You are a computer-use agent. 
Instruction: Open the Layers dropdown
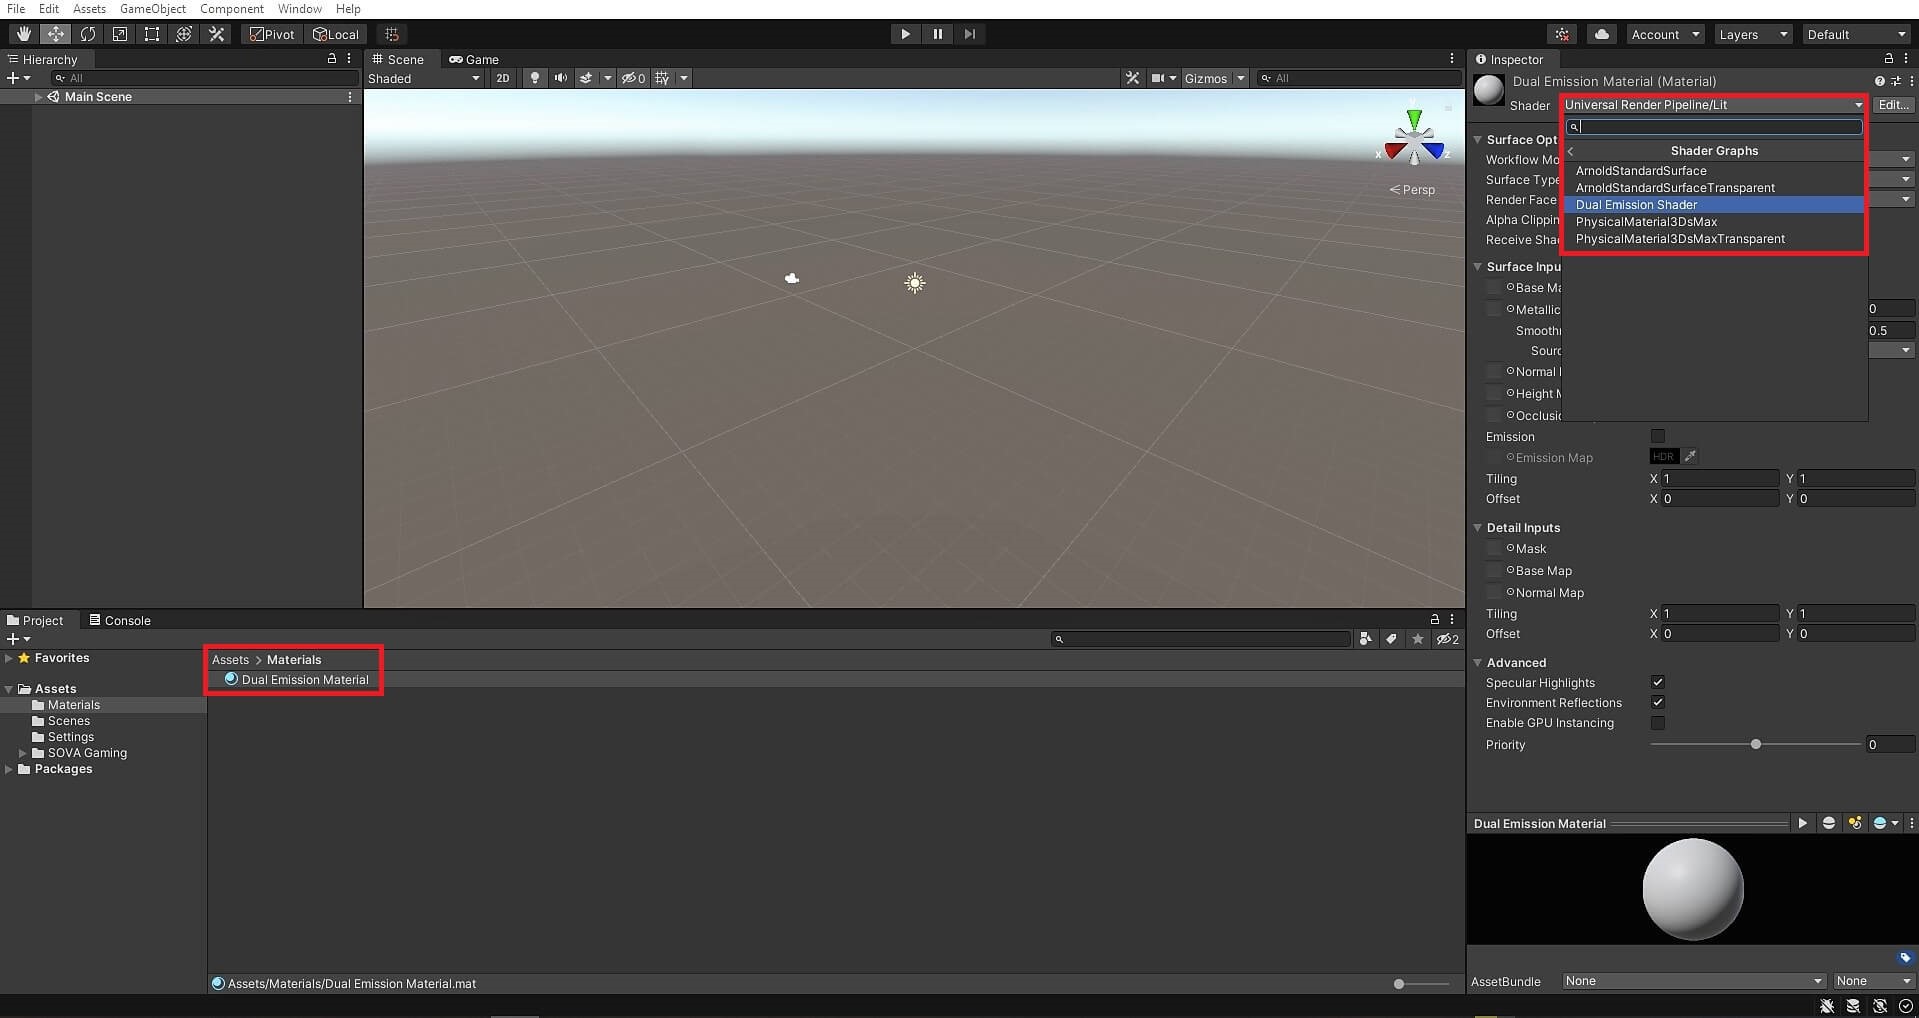tap(1752, 34)
